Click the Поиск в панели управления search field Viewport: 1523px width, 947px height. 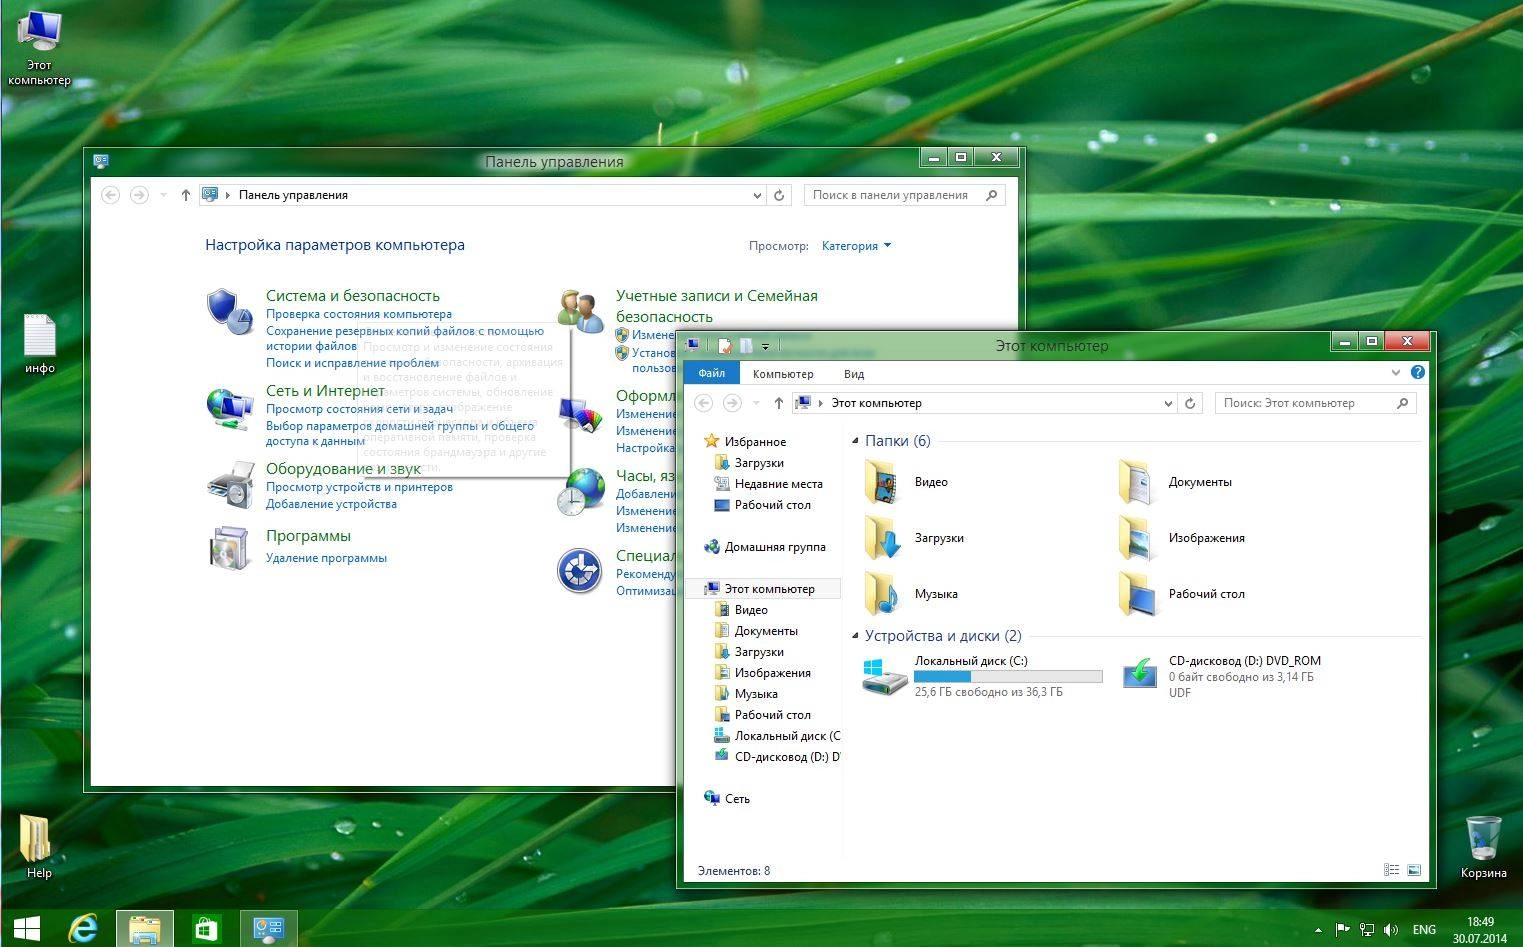[x=903, y=195]
